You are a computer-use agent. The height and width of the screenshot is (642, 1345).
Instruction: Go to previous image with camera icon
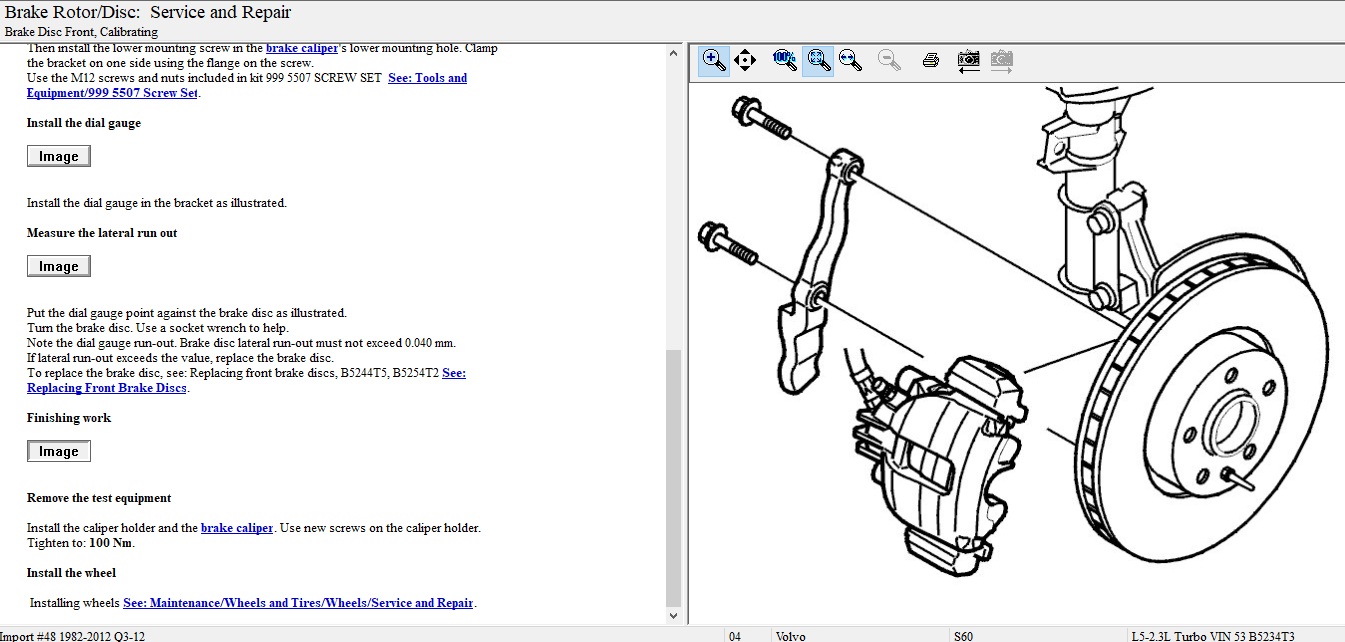coord(968,60)
